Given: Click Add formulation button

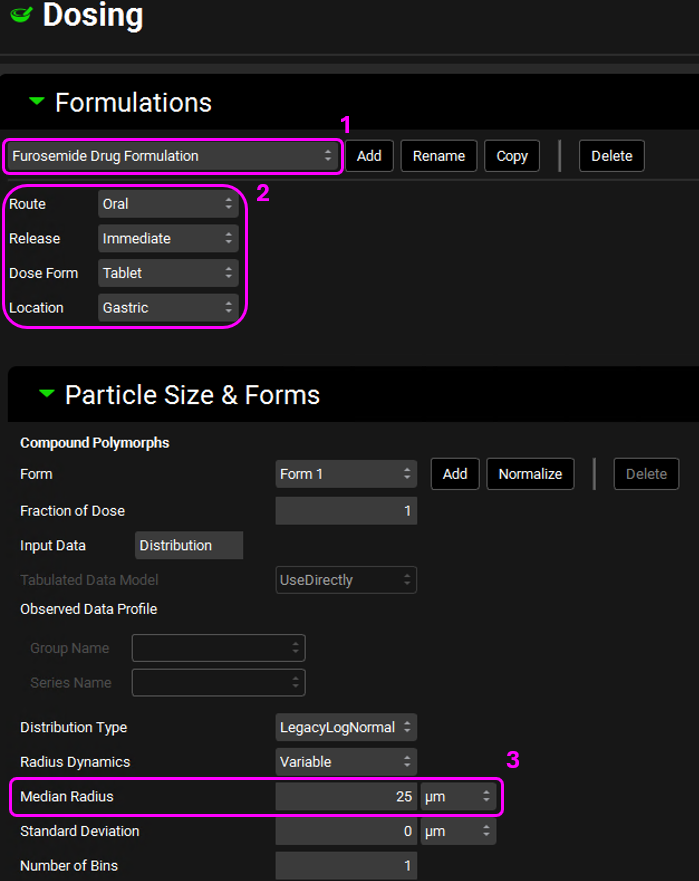Looking at the screenshot, I should (369, 156).
